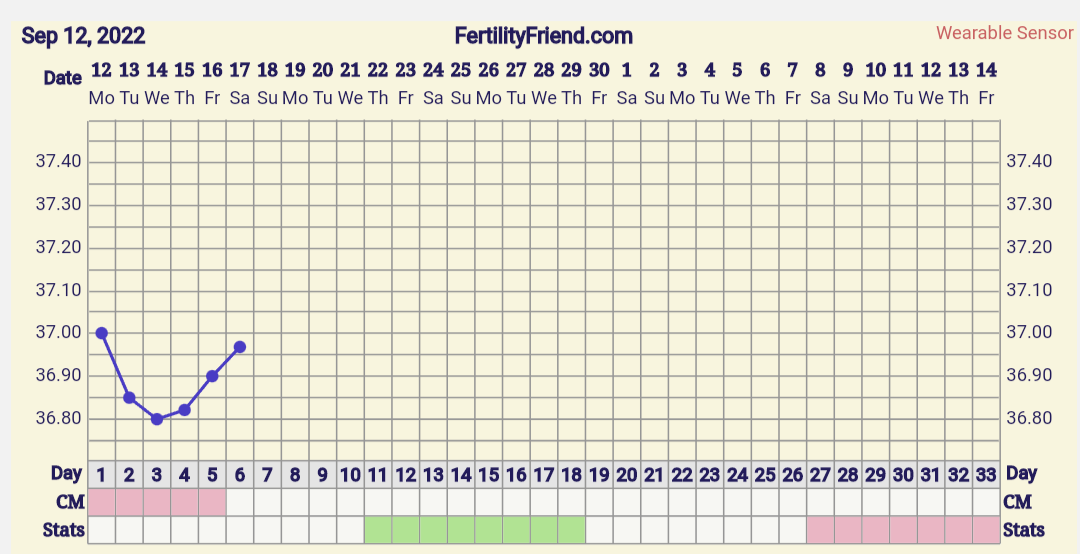Click the temperature data point for Tuesday 13
This screenshot has width=1080, height=554.
point(129,398)
